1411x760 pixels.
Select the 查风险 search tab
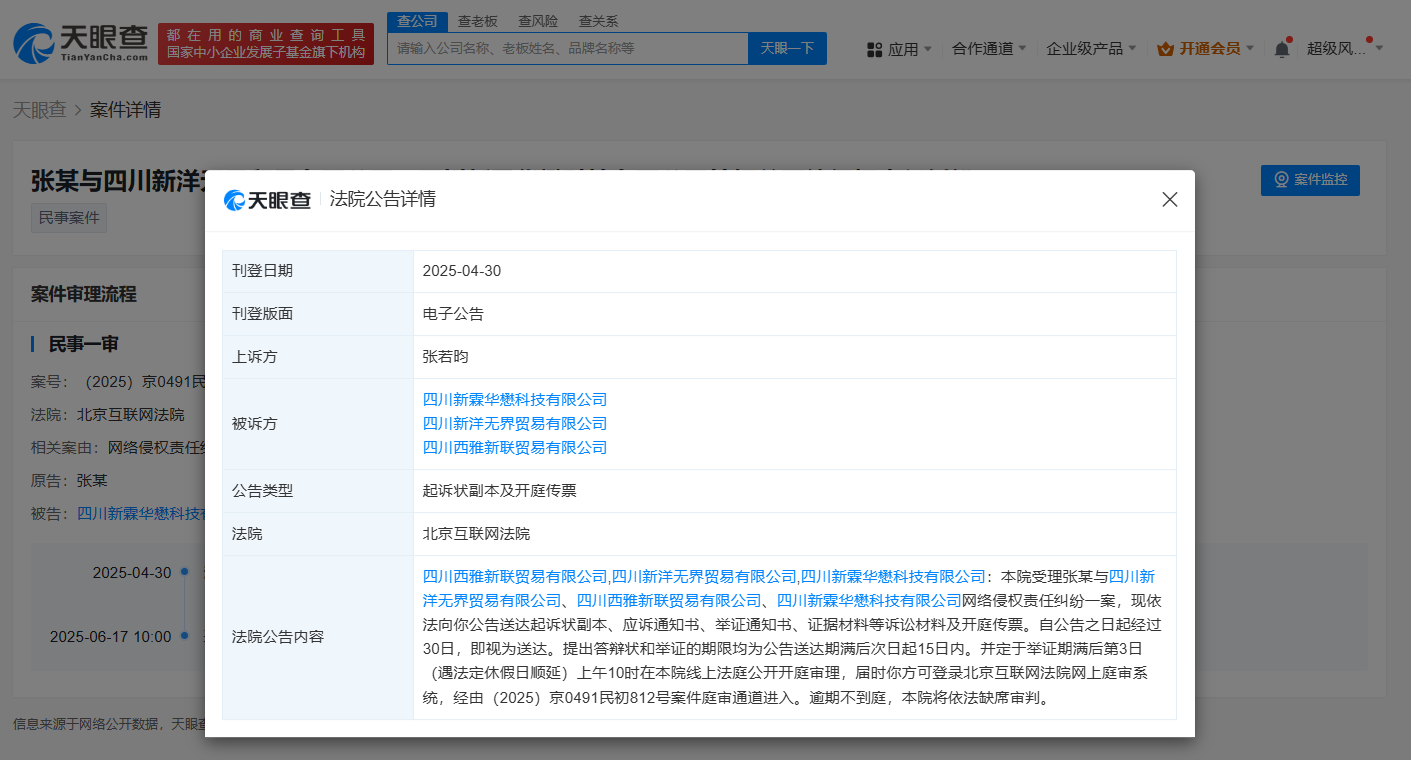(x=538, y=21)
